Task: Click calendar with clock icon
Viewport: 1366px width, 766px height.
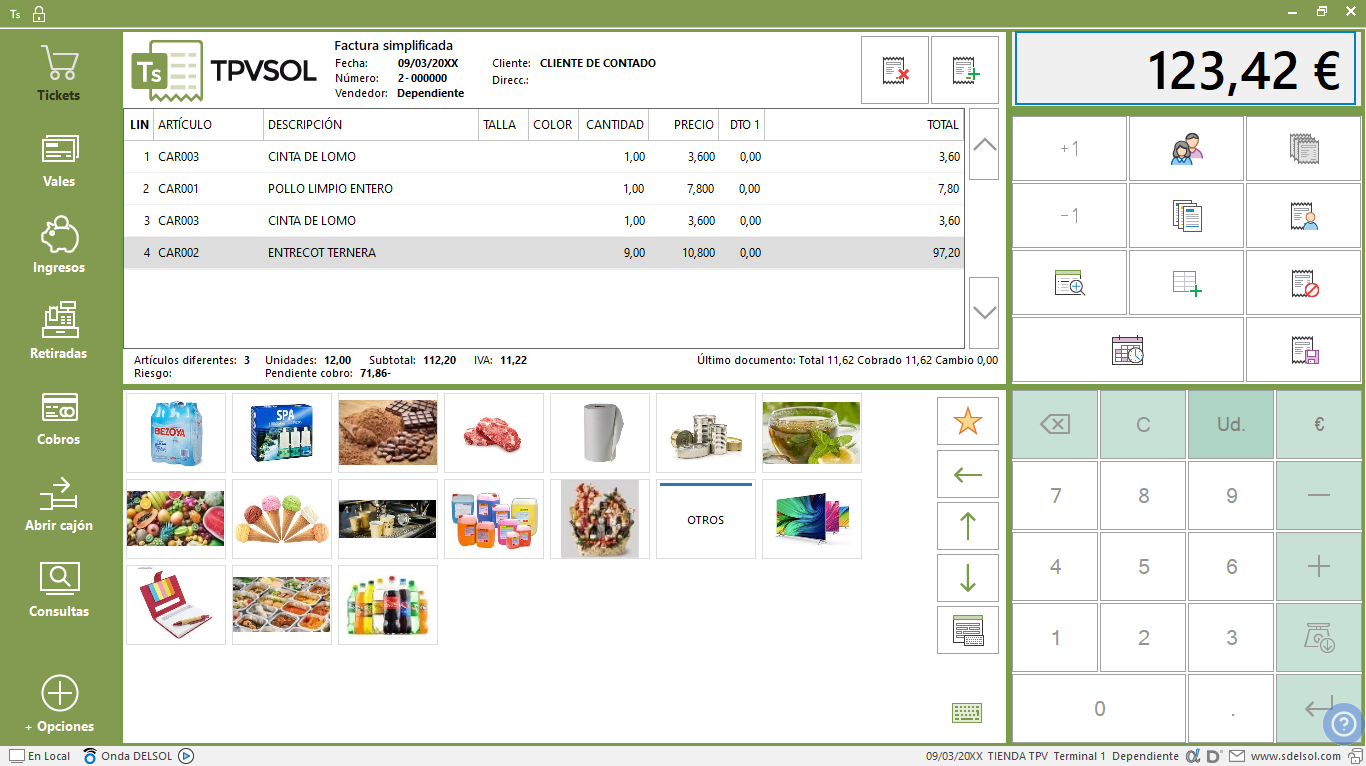Action: tap(1128, 350)
